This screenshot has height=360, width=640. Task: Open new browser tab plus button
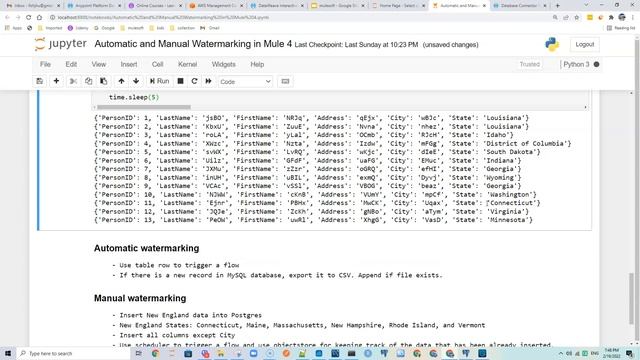[x=558, y=6]
